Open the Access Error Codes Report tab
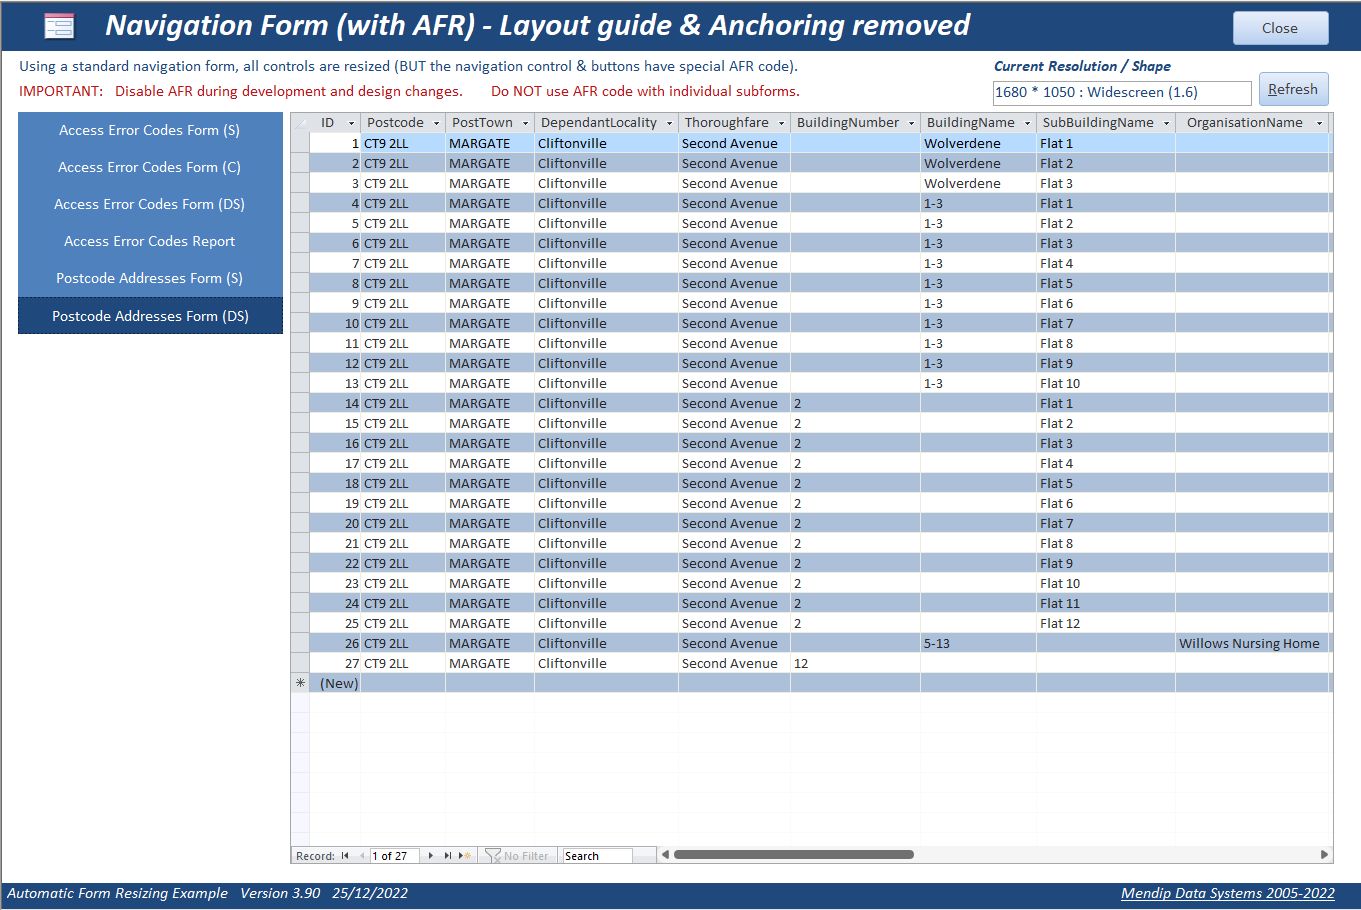Screen dimensions: 1361x910 (x=150, y=241)
